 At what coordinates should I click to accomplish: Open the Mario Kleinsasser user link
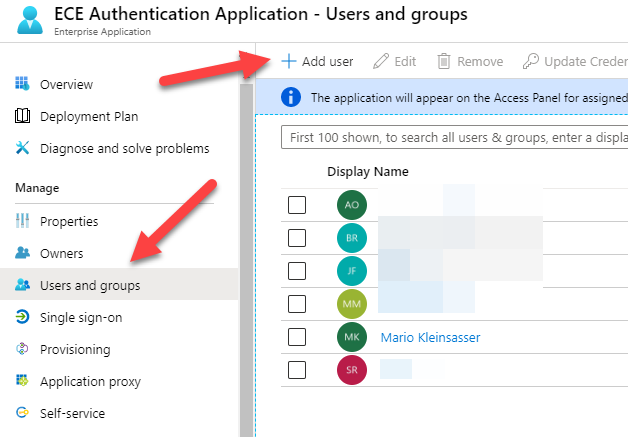point(430,337)
